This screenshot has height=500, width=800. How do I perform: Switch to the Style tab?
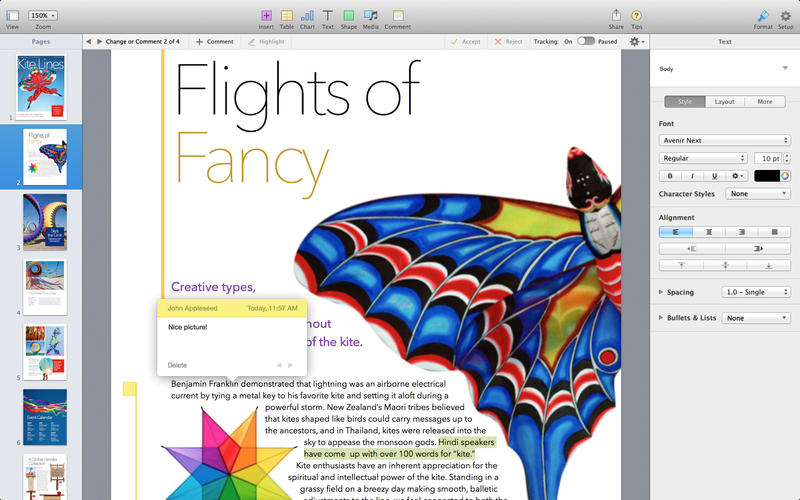[685, 102]
